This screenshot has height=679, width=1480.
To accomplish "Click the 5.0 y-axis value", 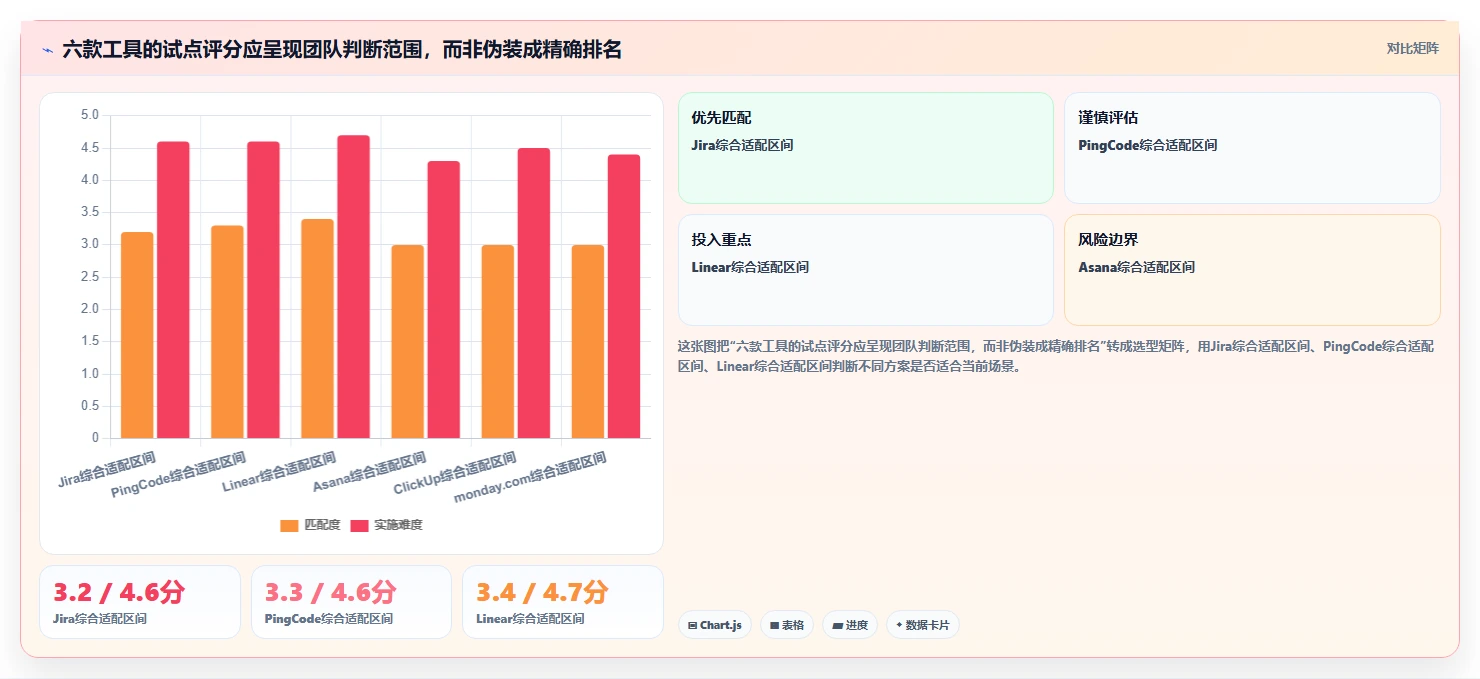I will tap(90, 115).
